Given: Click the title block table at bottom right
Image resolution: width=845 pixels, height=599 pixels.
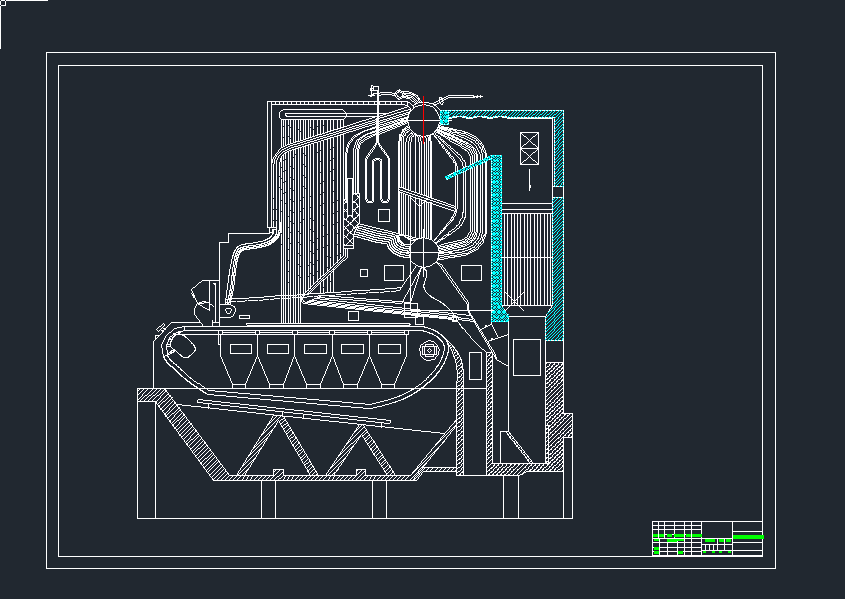Looking at the screenshot, I should point(707,538).
